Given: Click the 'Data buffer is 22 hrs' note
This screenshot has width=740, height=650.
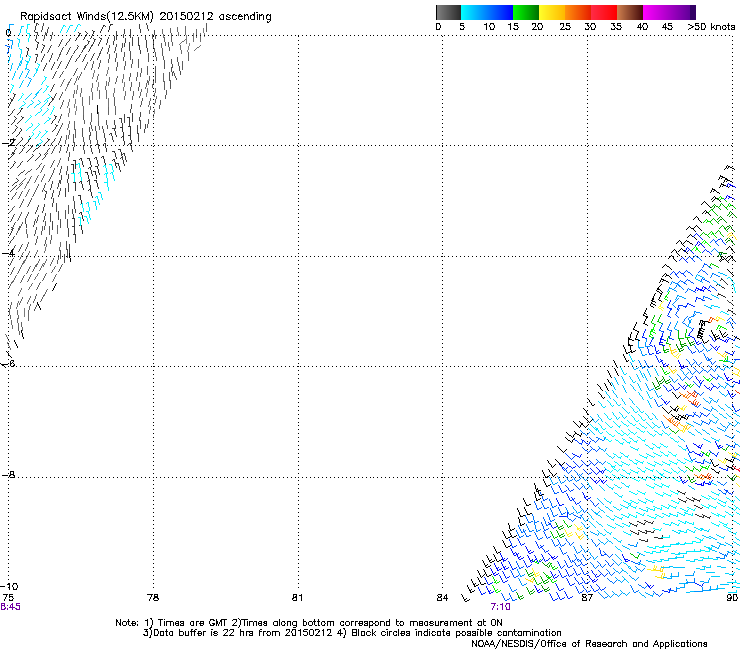Looking at the screenshot, I should 237,633.
